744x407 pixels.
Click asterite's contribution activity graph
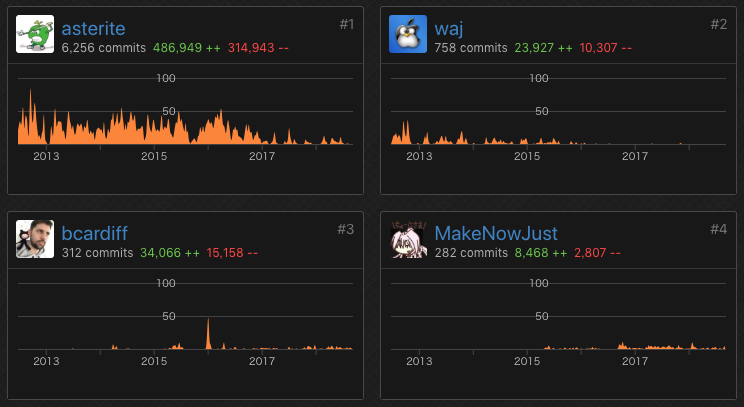click(185, 120)
